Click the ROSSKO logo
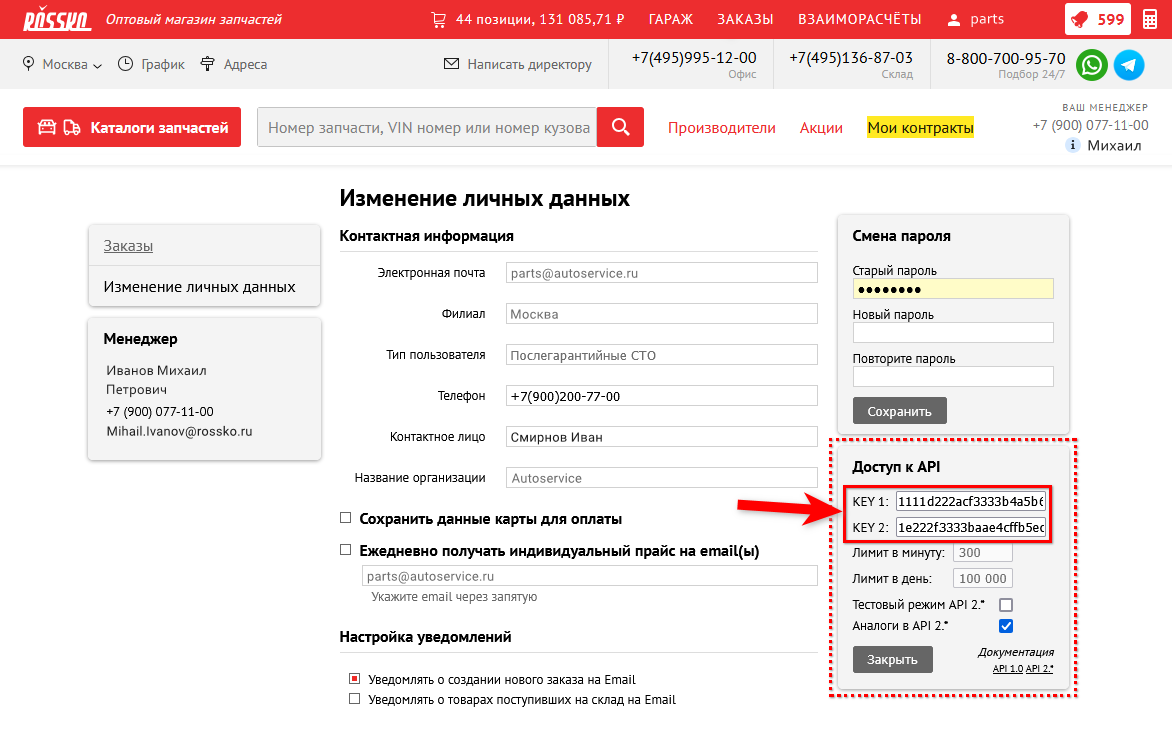 point(56,19)
